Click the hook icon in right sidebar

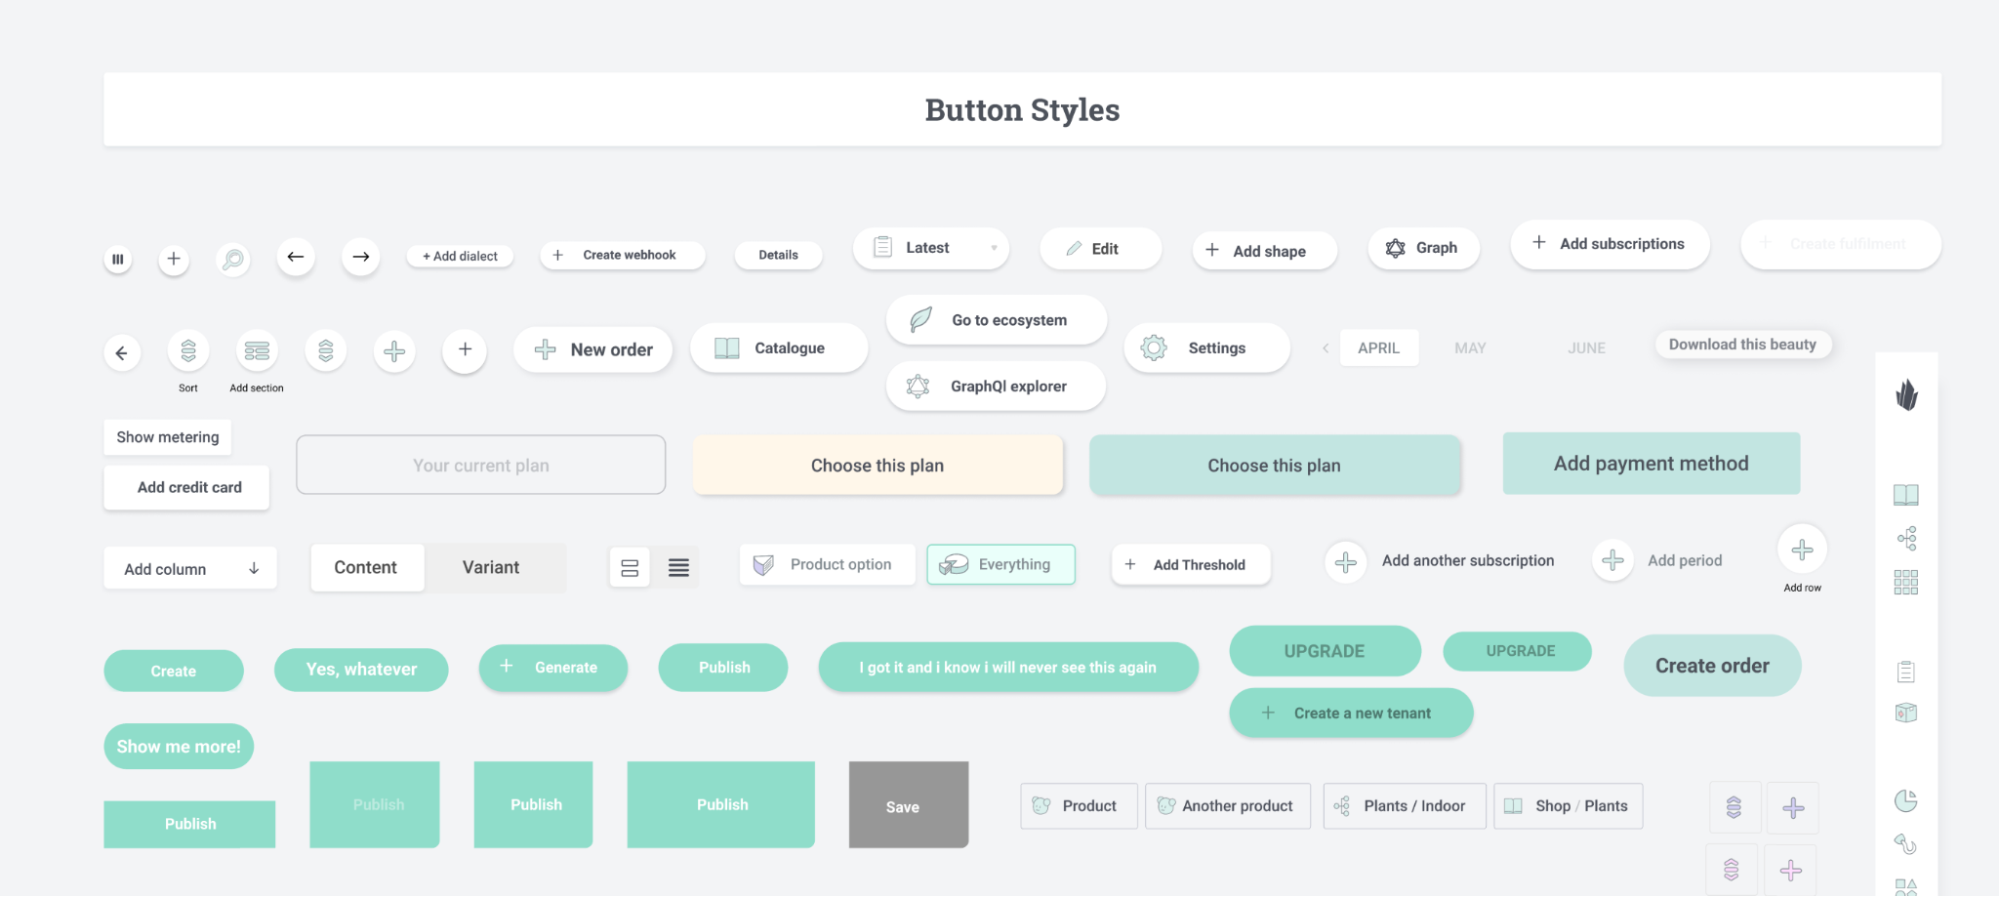1906,844
